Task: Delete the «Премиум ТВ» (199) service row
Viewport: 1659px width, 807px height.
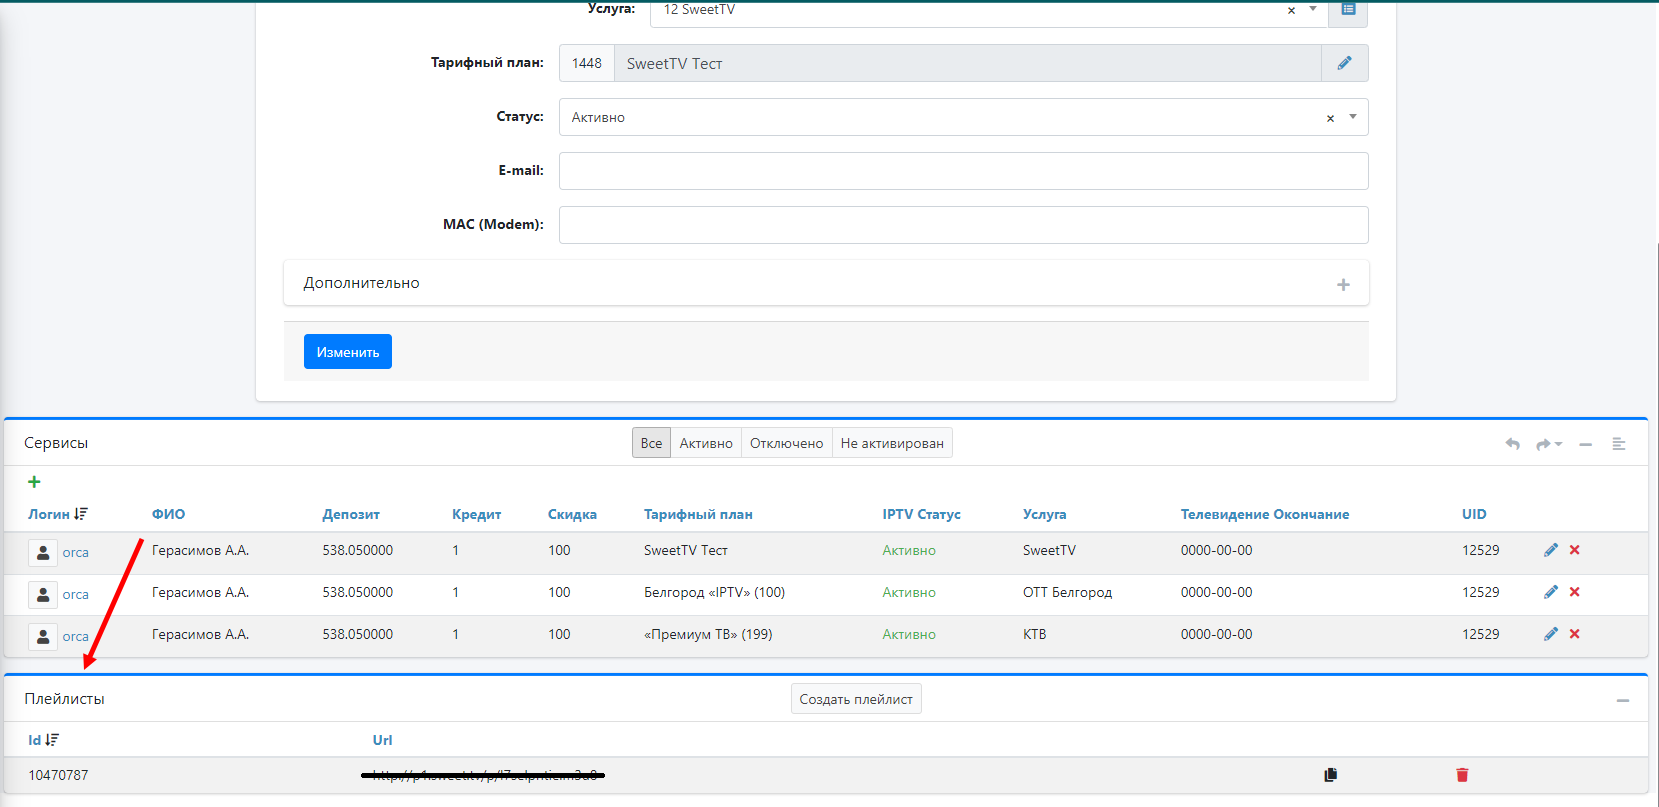Action: [x=1574, y=634]
